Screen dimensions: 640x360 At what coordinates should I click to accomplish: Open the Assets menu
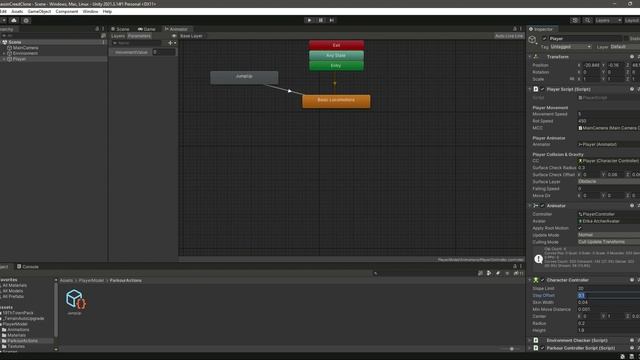[x=17, y=11]
